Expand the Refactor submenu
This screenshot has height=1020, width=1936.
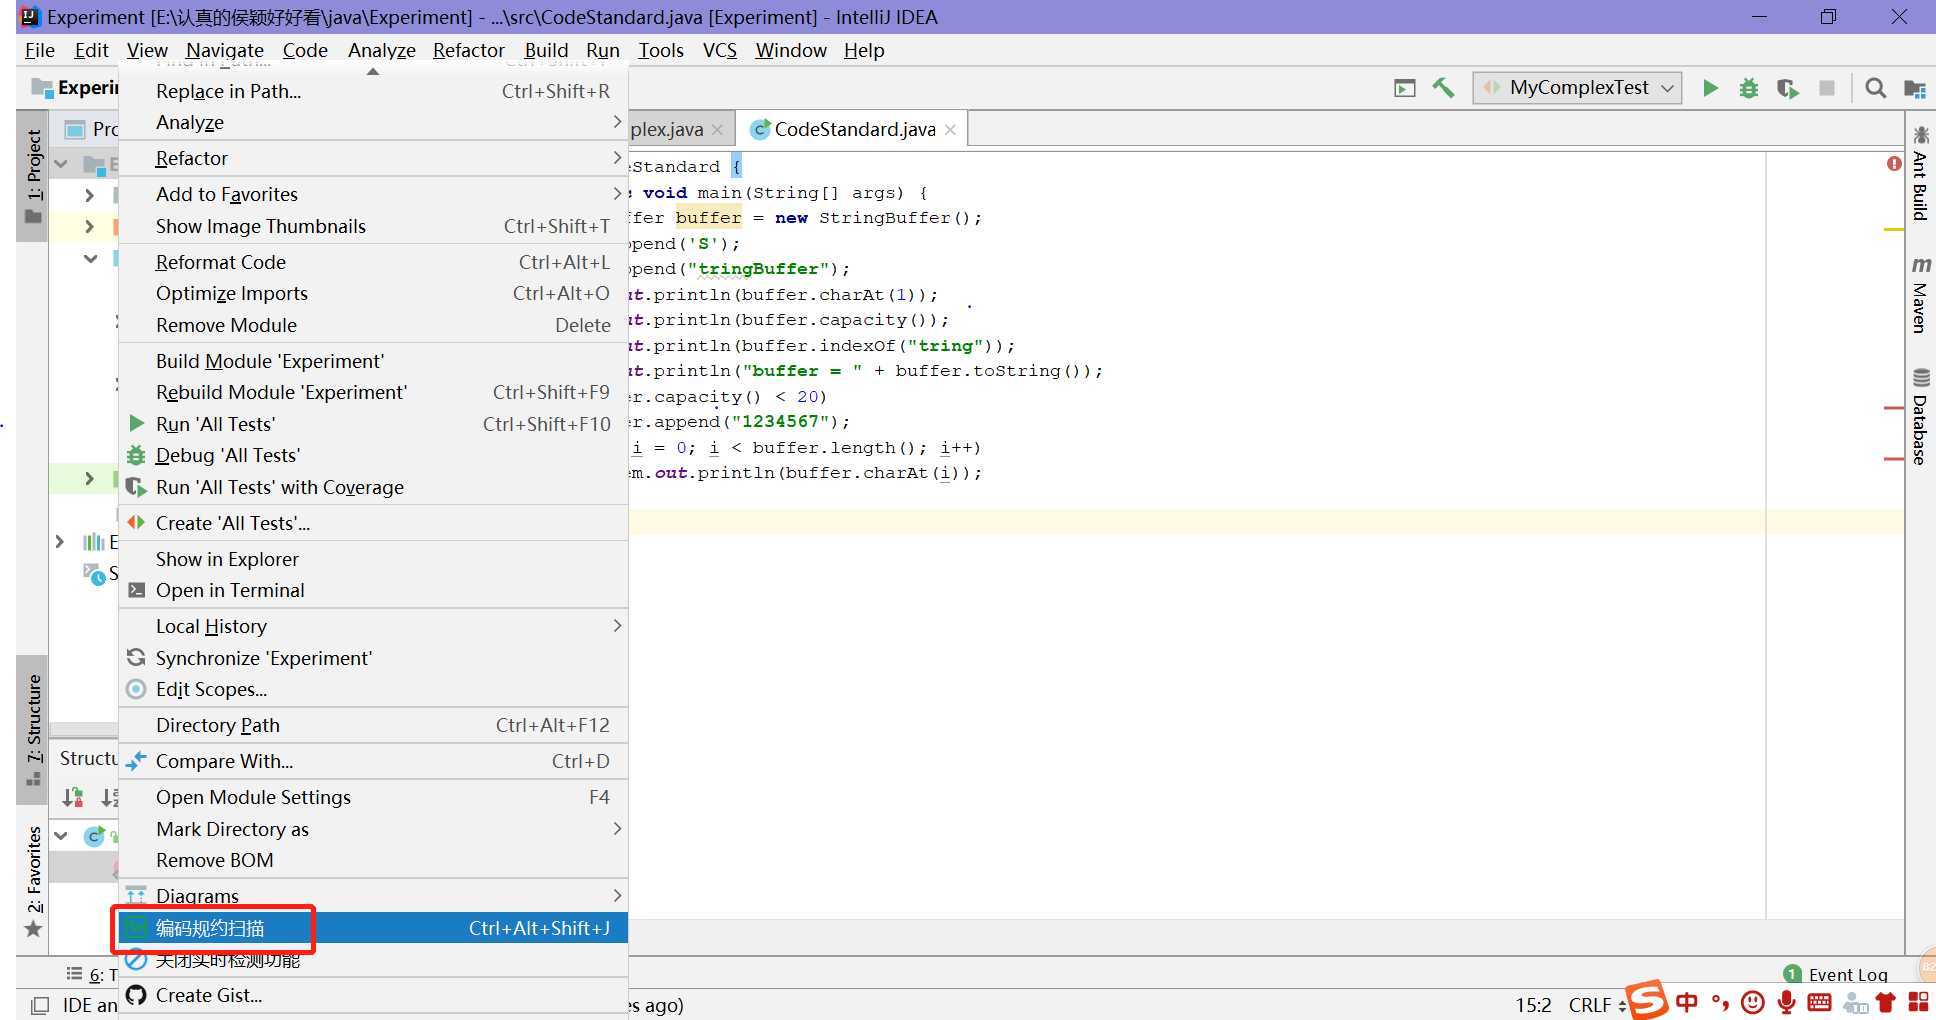373,158
